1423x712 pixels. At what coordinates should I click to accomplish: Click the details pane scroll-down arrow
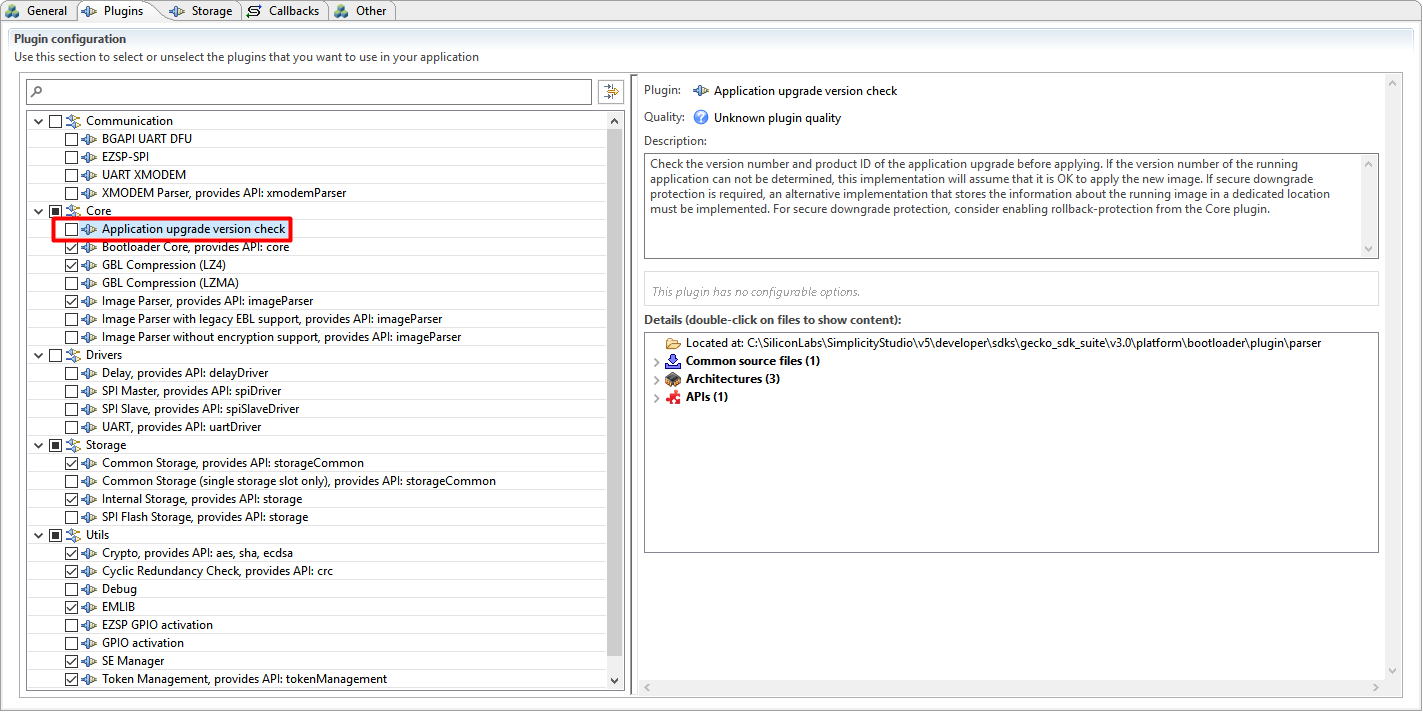point(1391,671)
